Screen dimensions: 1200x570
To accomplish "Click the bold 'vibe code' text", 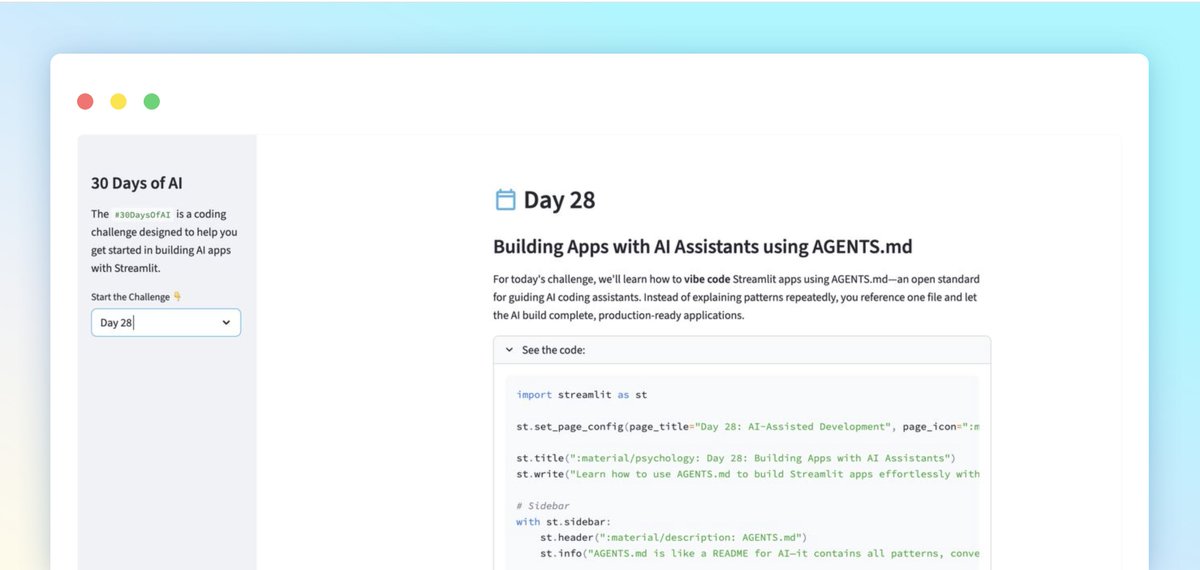I will 707,279.
